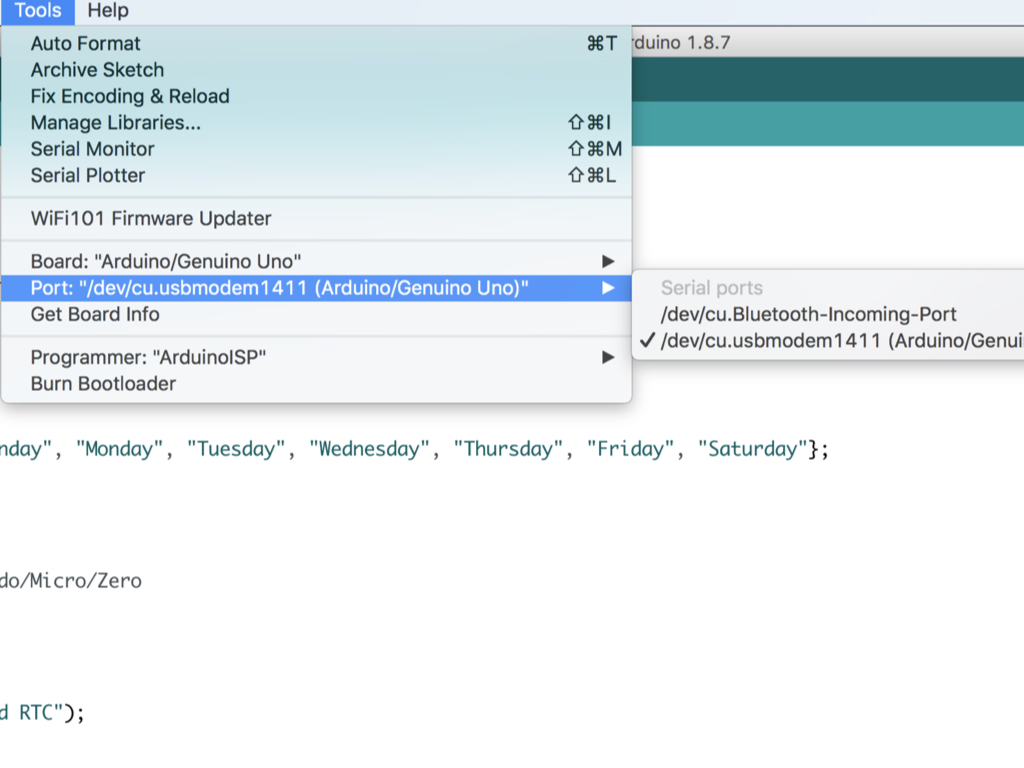Click the do/Micro/Zero comment text

[71, 581]
